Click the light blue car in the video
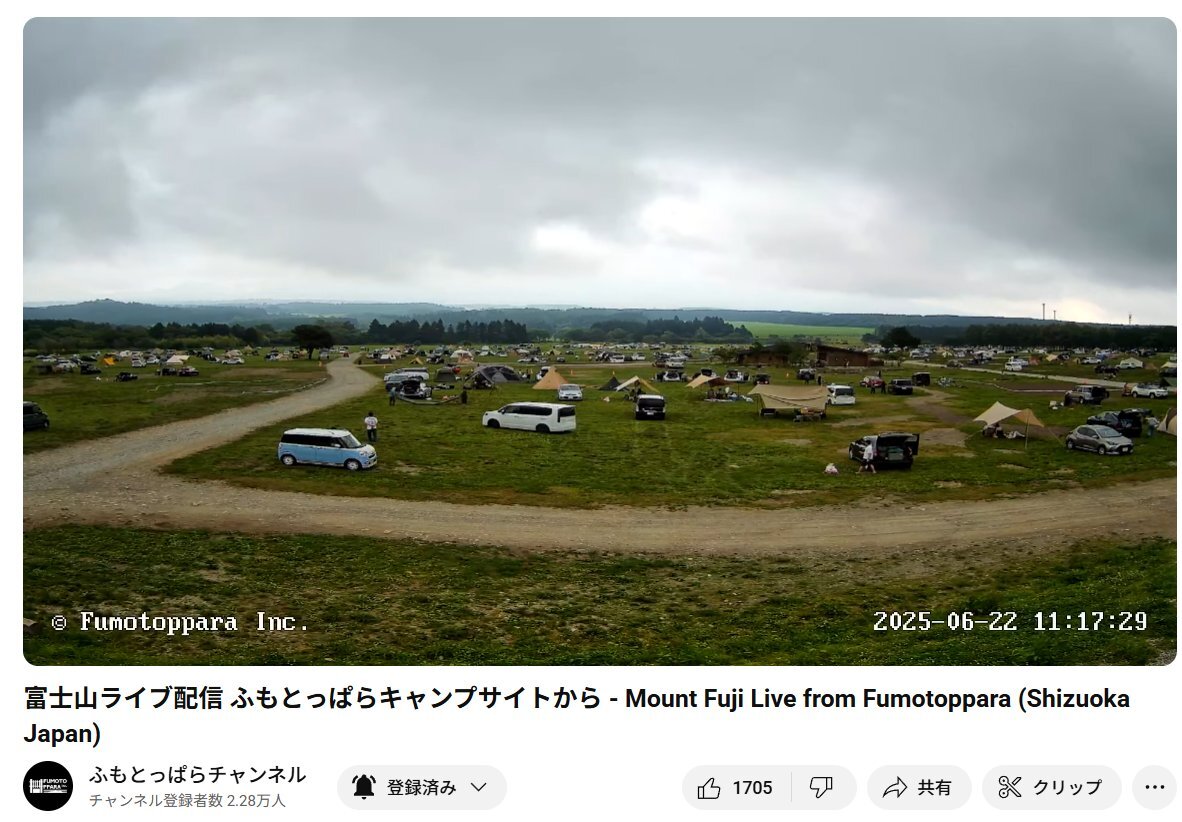Screen dimensions: 1182x822 (327, 448)
